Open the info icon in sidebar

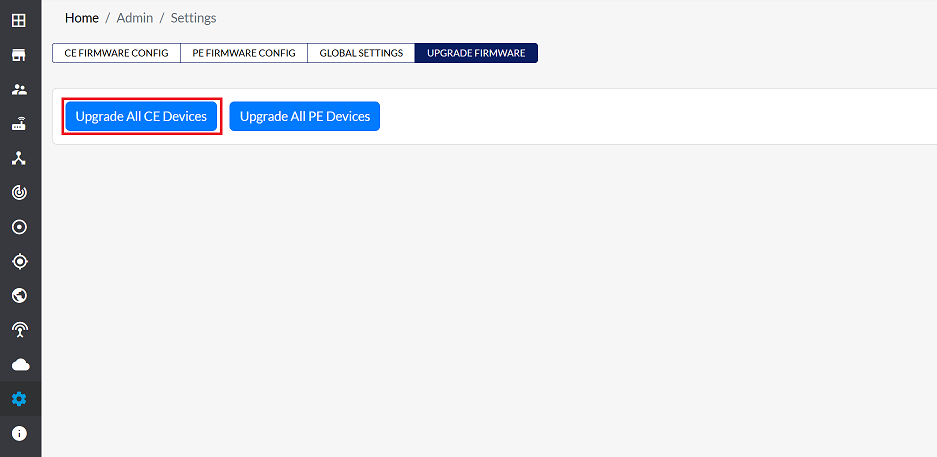[19, 433]
